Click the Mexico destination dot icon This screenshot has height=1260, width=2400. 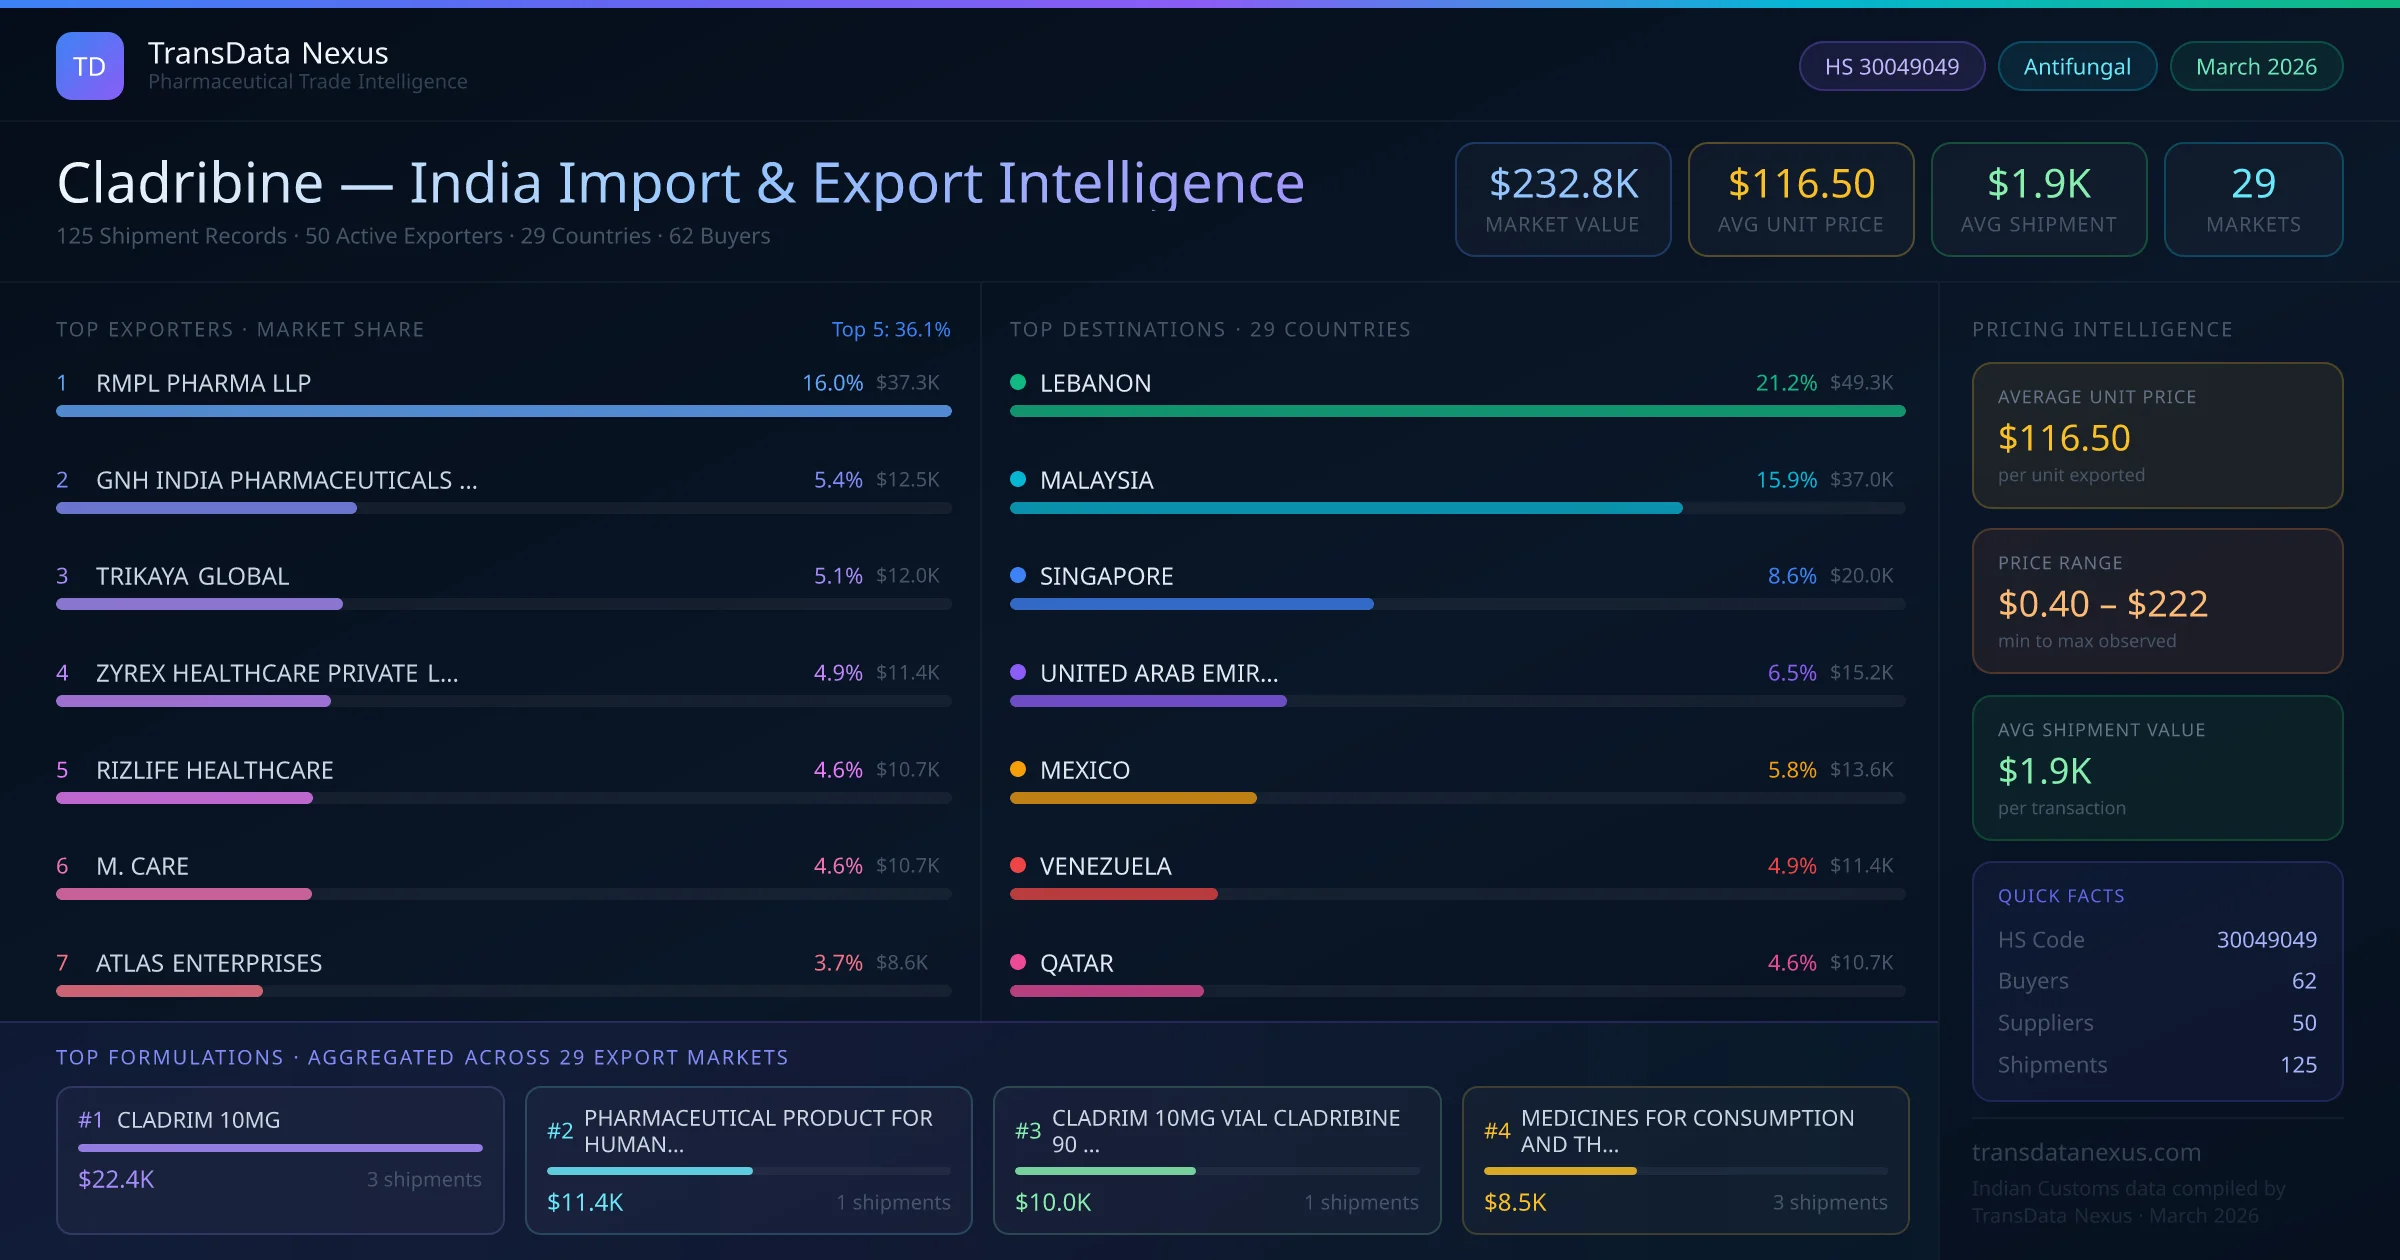tap(1017, 770)
